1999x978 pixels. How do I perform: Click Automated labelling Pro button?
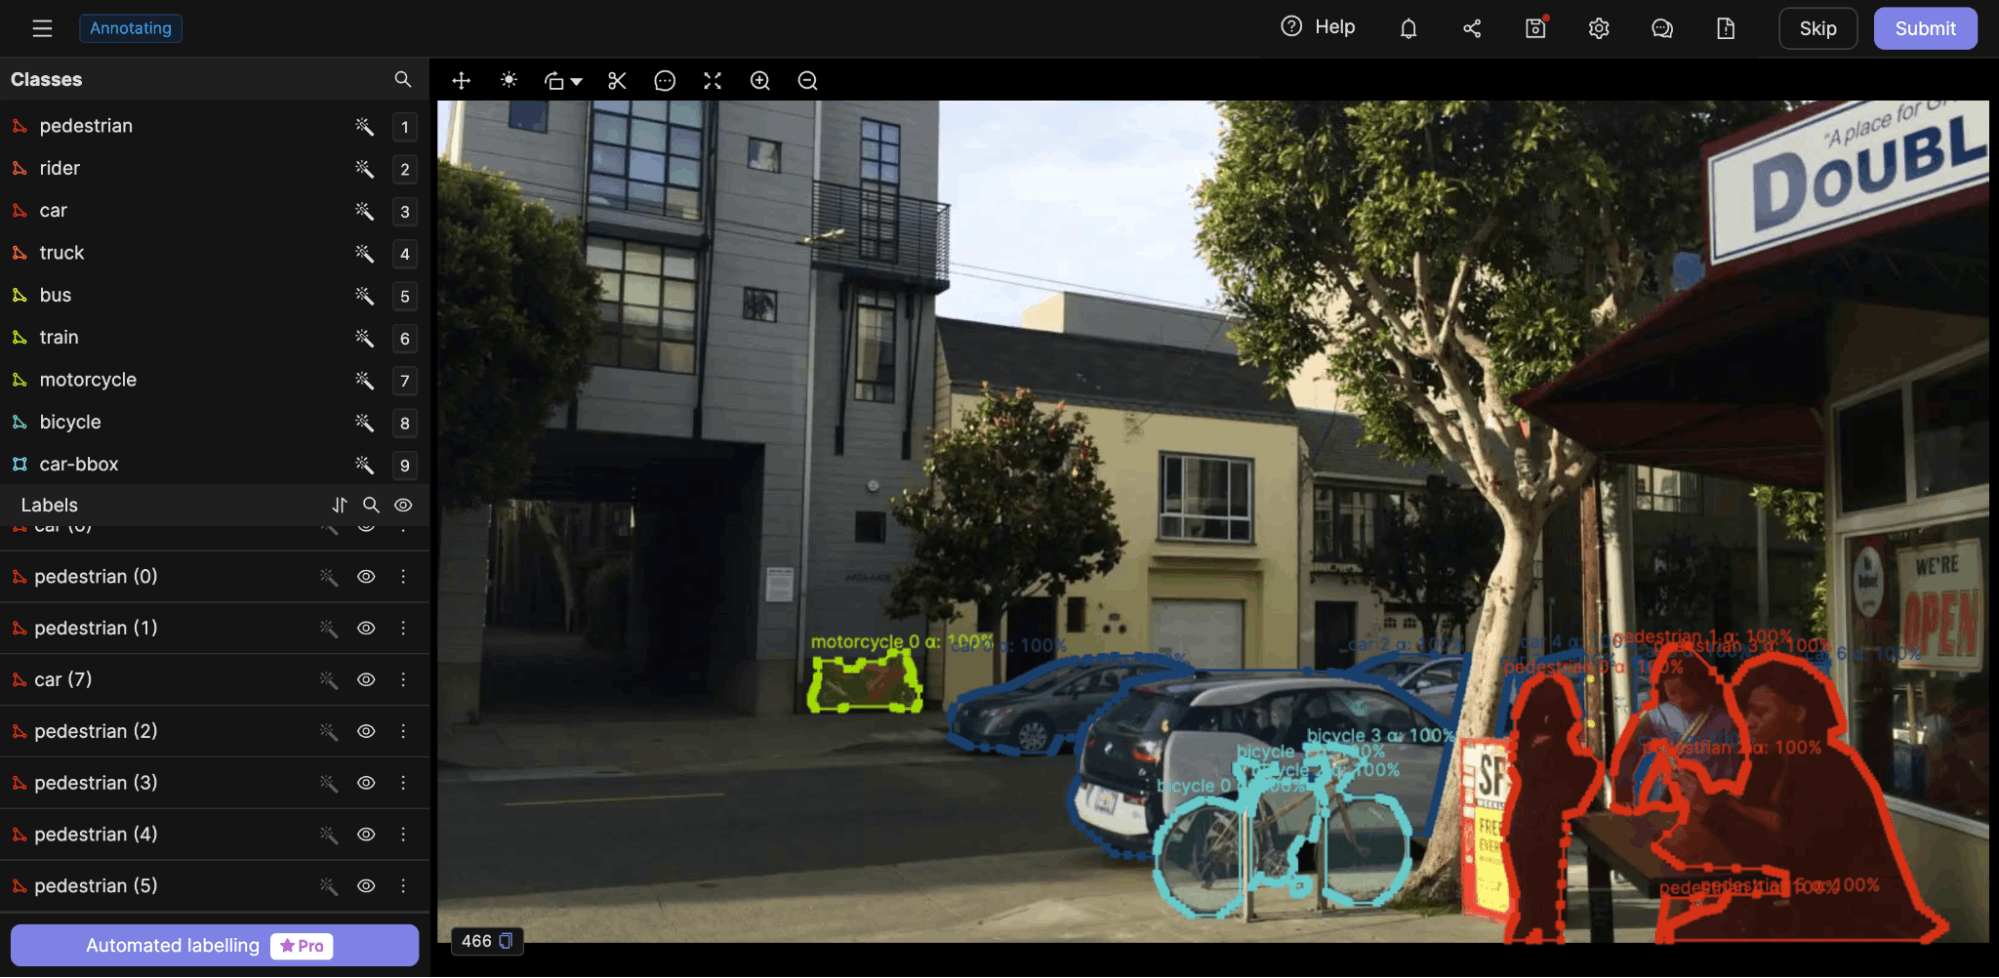point(215,945)
